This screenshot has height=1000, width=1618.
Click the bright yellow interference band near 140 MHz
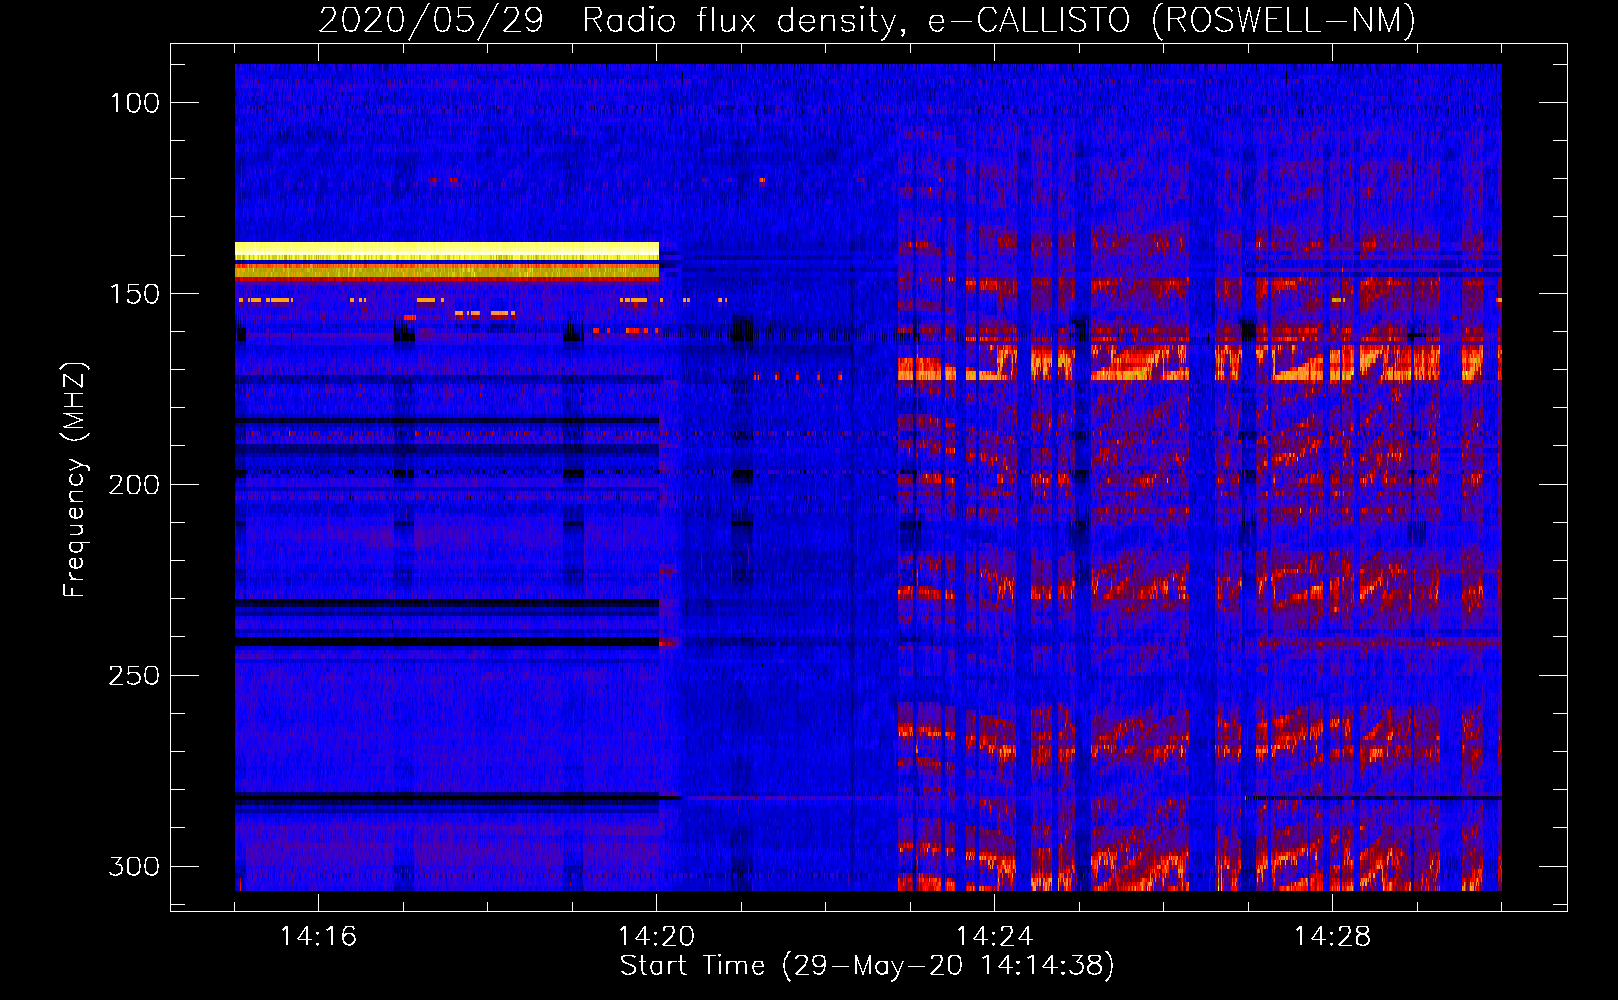pos(447,250)
